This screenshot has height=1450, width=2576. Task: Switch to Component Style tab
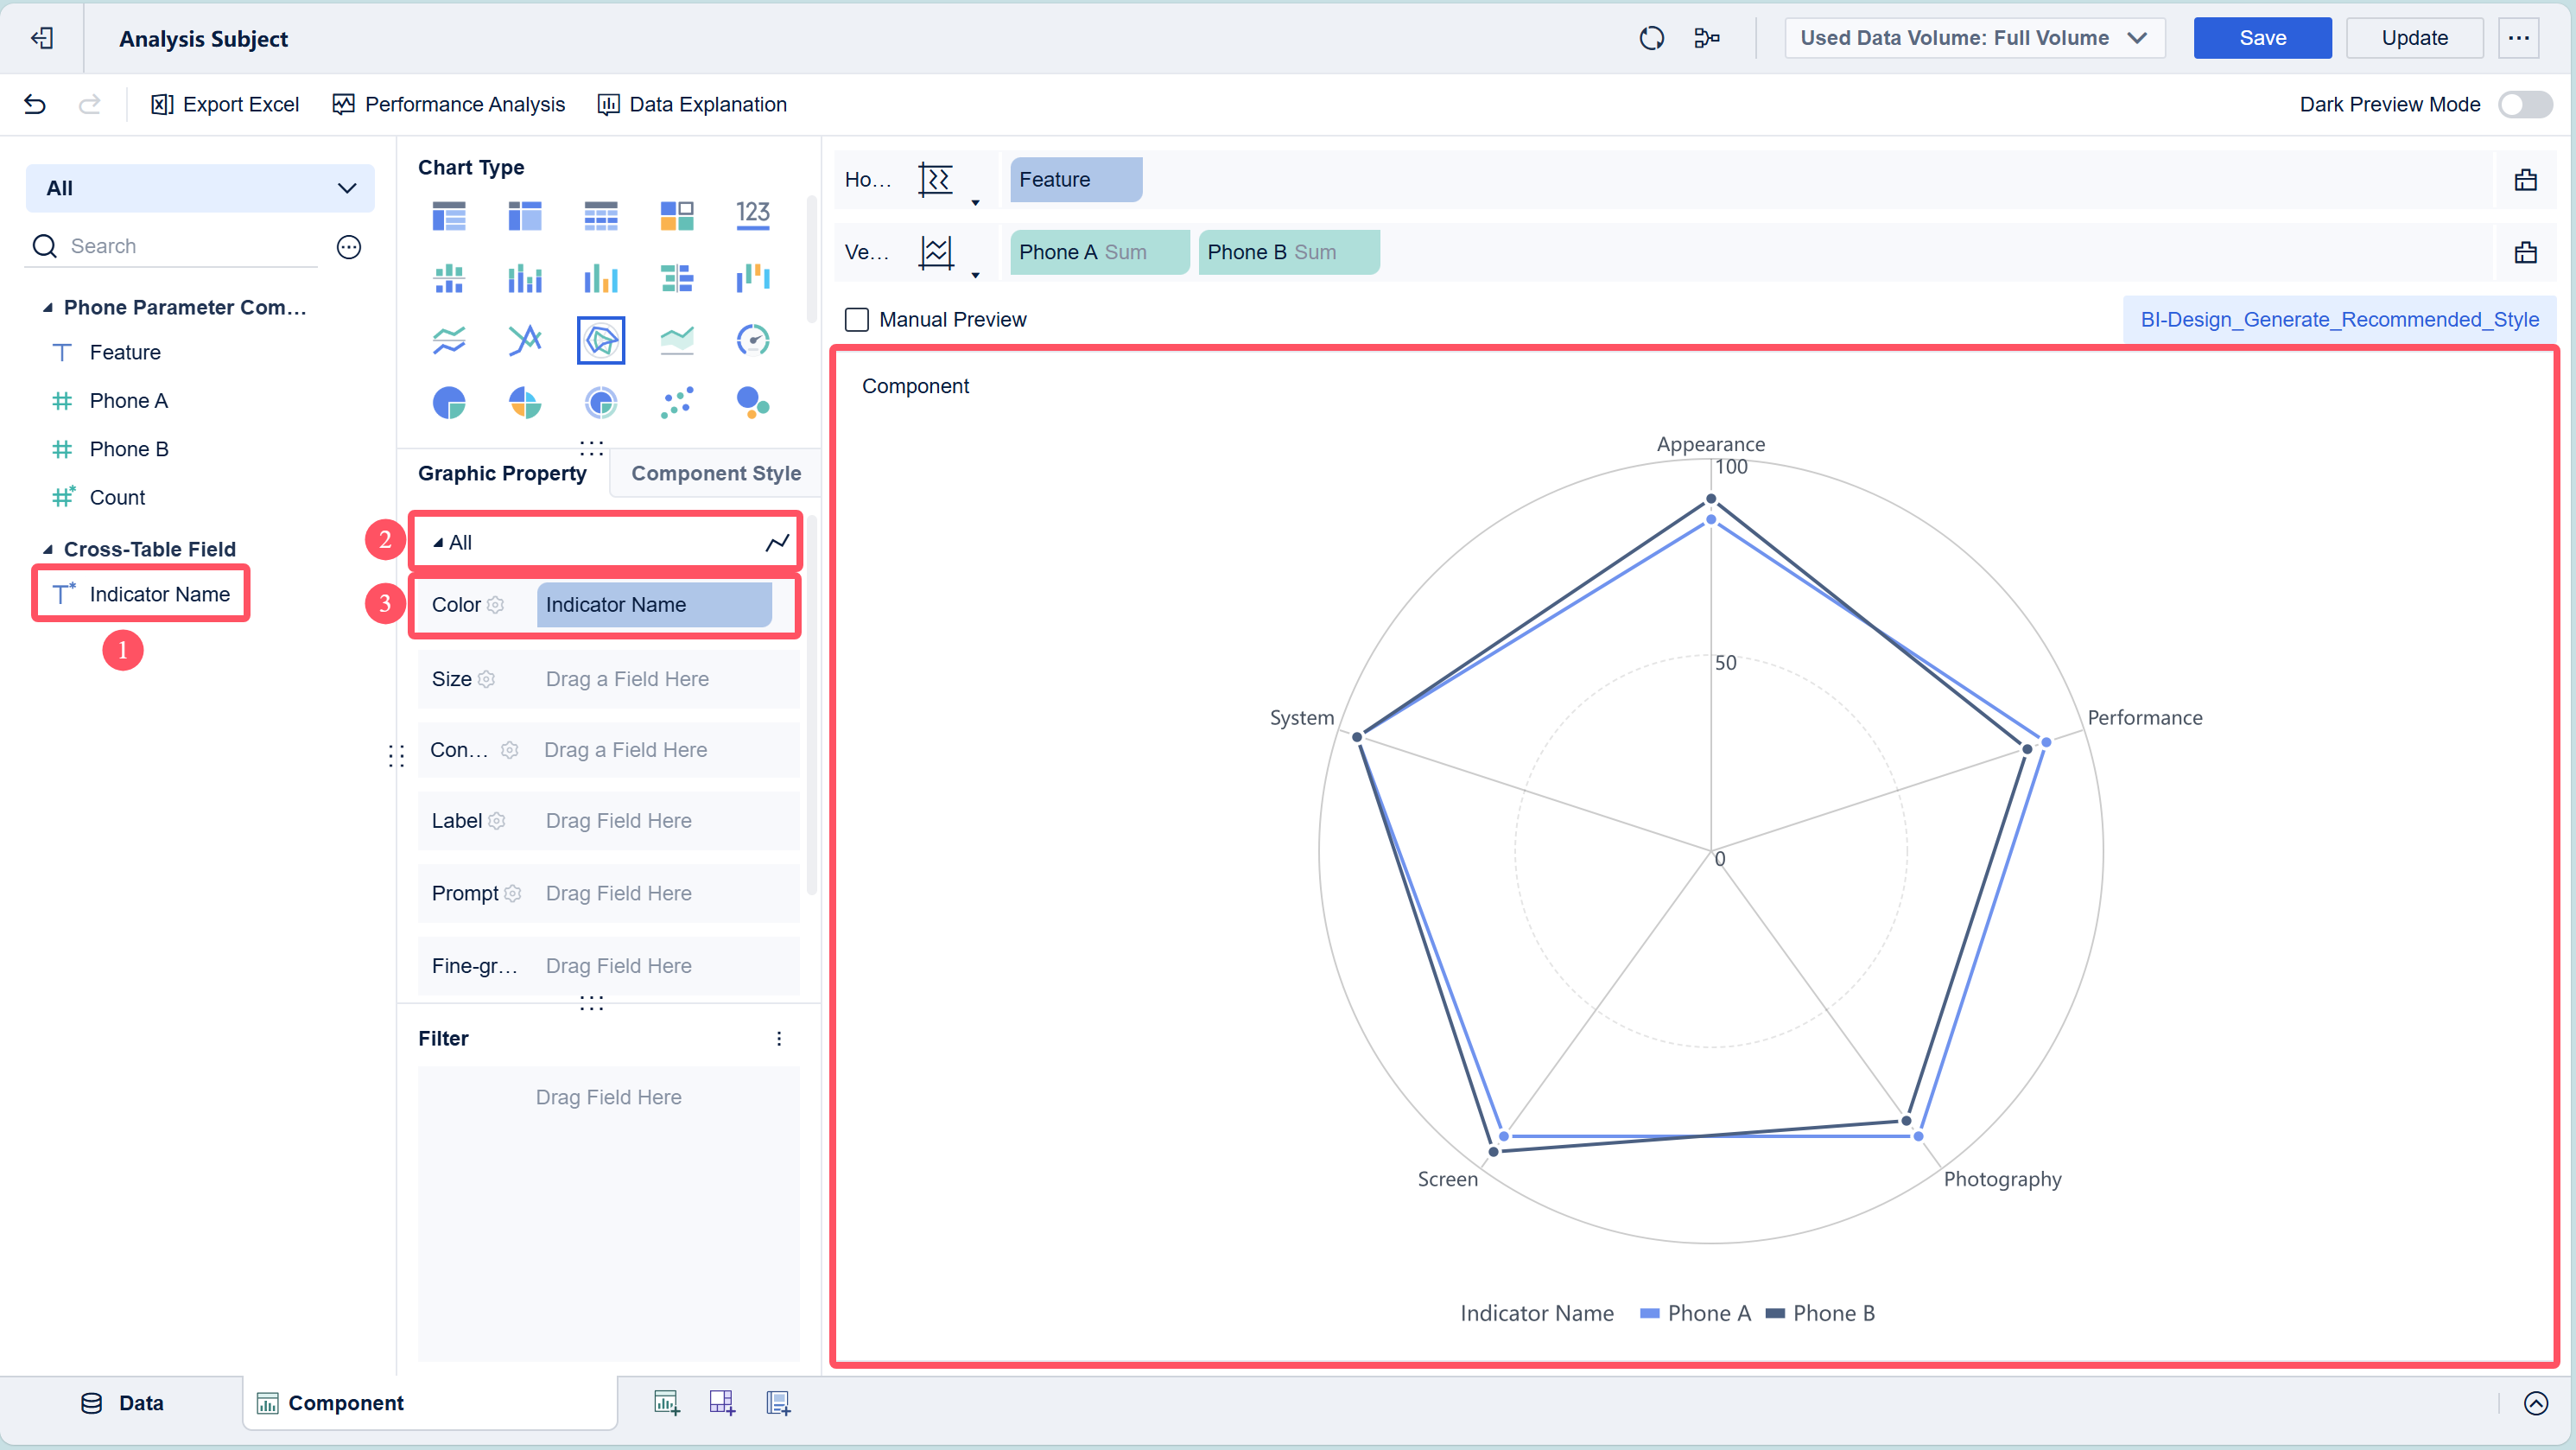tap(715, 473)
